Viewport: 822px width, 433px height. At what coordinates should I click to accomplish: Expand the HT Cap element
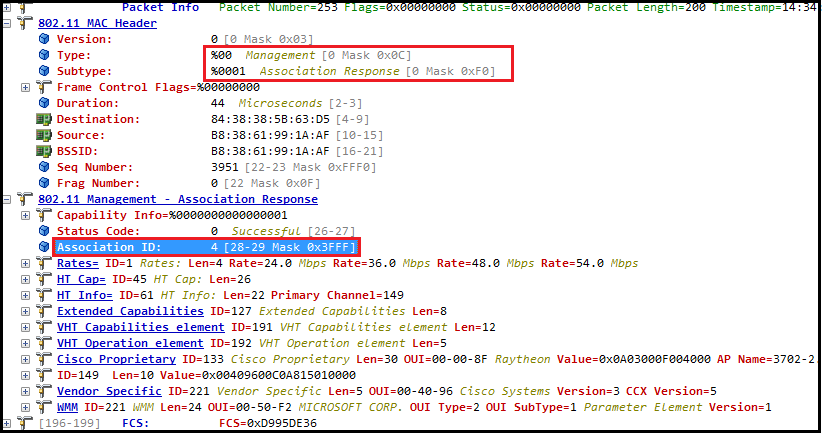pyautogui.click(x=26, y=279)
